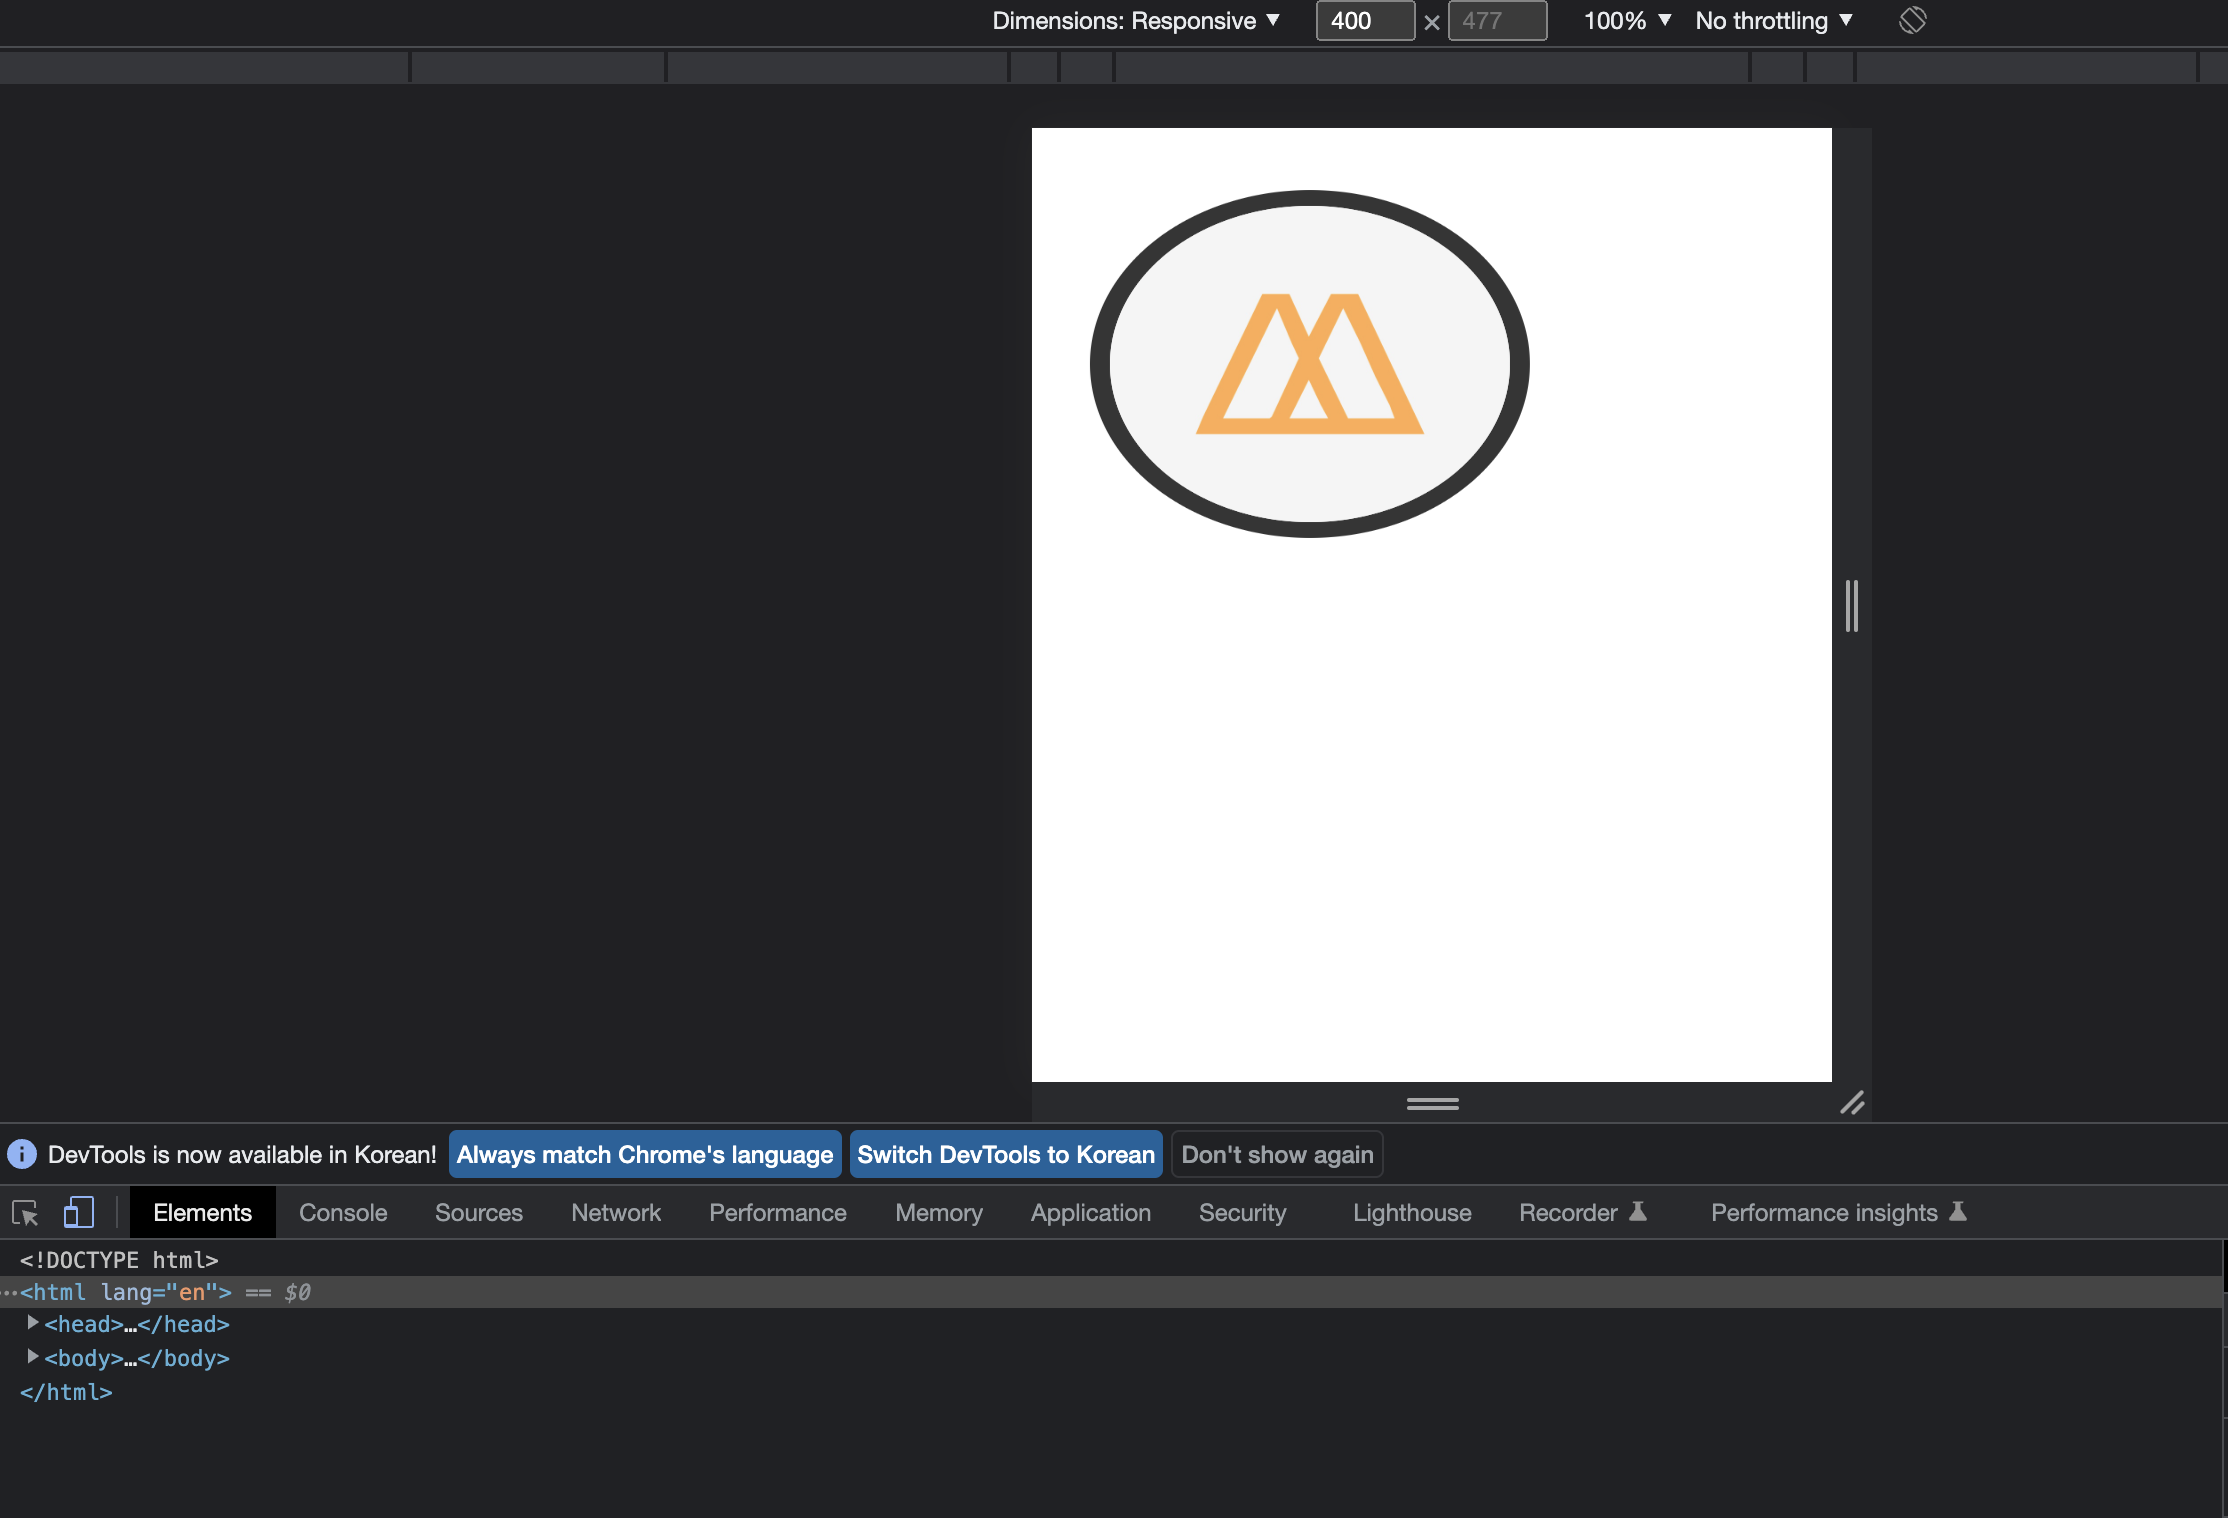Expand the head element node

pos(33,1323)
